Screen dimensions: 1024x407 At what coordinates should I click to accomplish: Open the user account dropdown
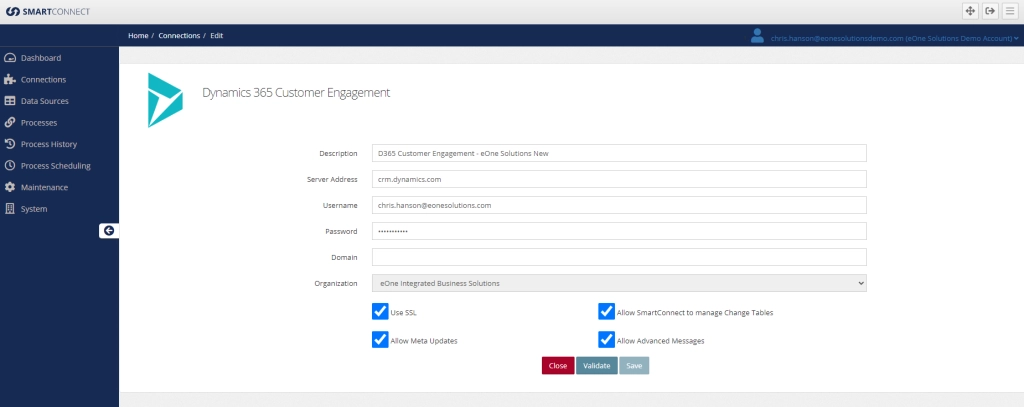(x=895, y=39)
